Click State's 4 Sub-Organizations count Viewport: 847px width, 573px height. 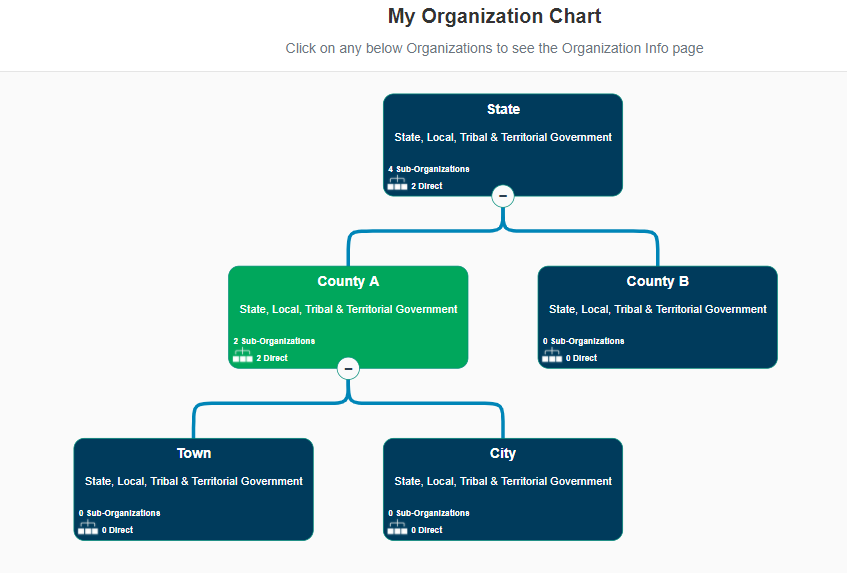click(429, 169)
